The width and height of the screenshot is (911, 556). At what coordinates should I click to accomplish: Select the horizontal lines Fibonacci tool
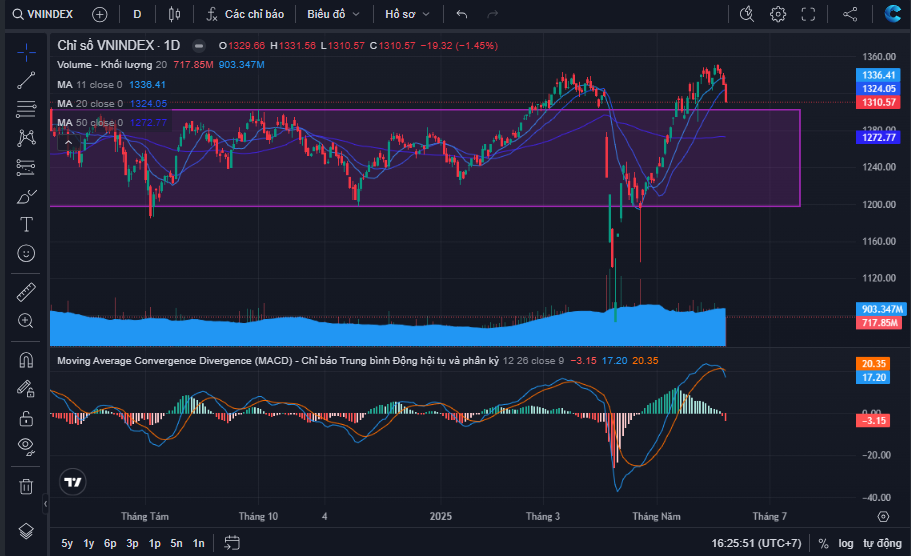click(26, 109)
